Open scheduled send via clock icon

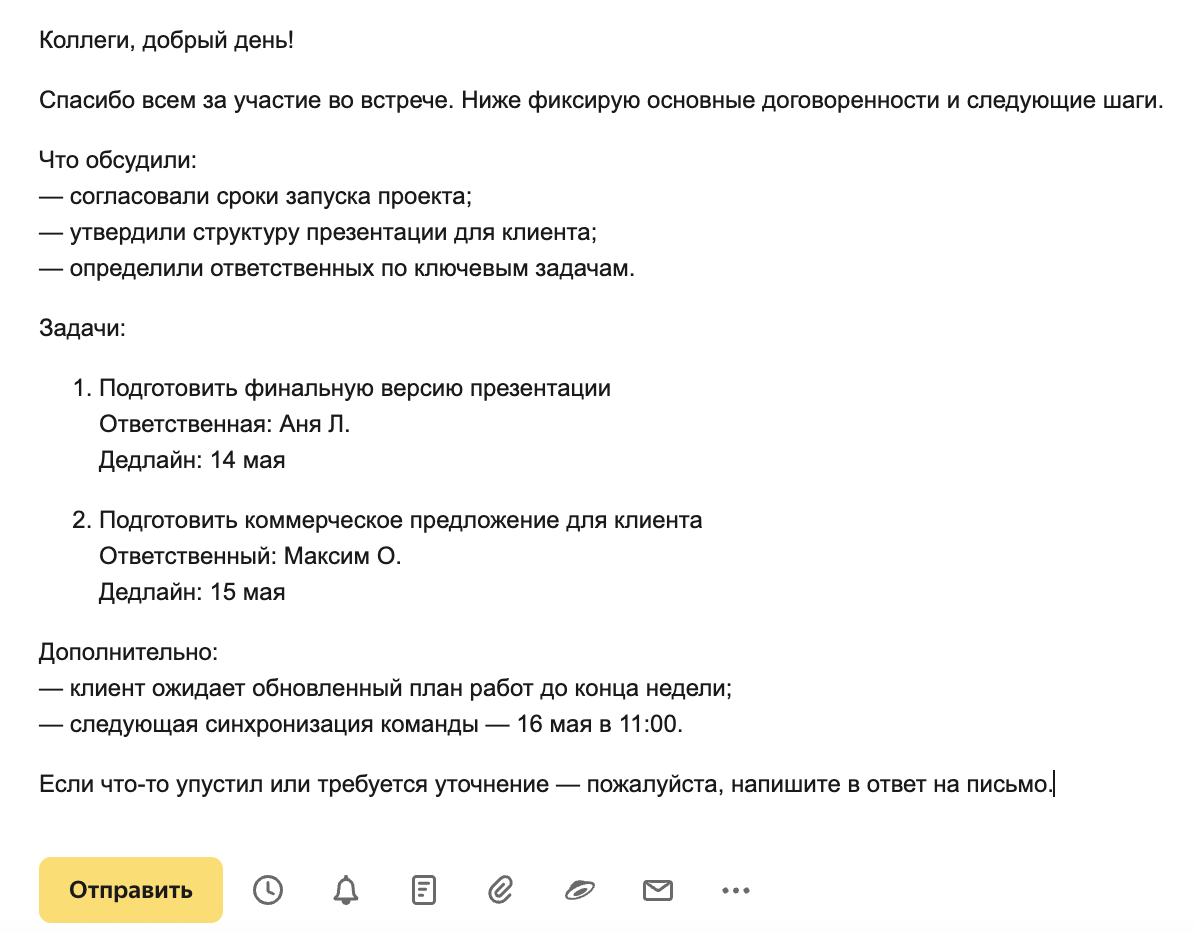click(x=268, y=889)
